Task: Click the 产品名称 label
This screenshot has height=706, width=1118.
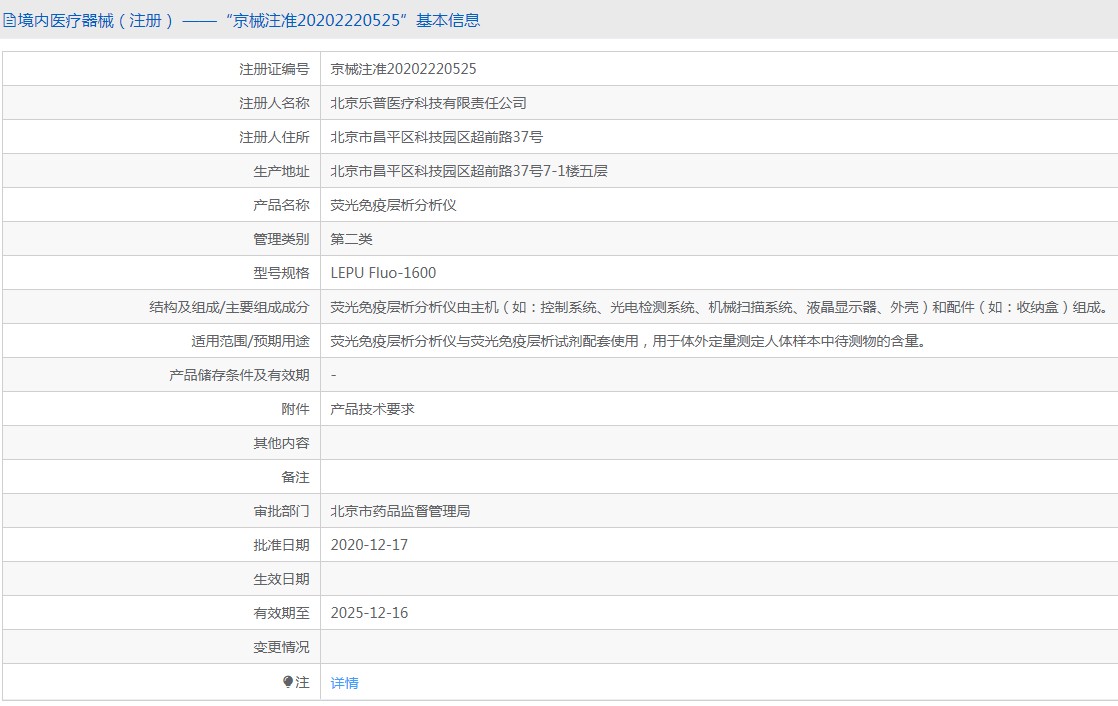Action: tap(282, 205)
